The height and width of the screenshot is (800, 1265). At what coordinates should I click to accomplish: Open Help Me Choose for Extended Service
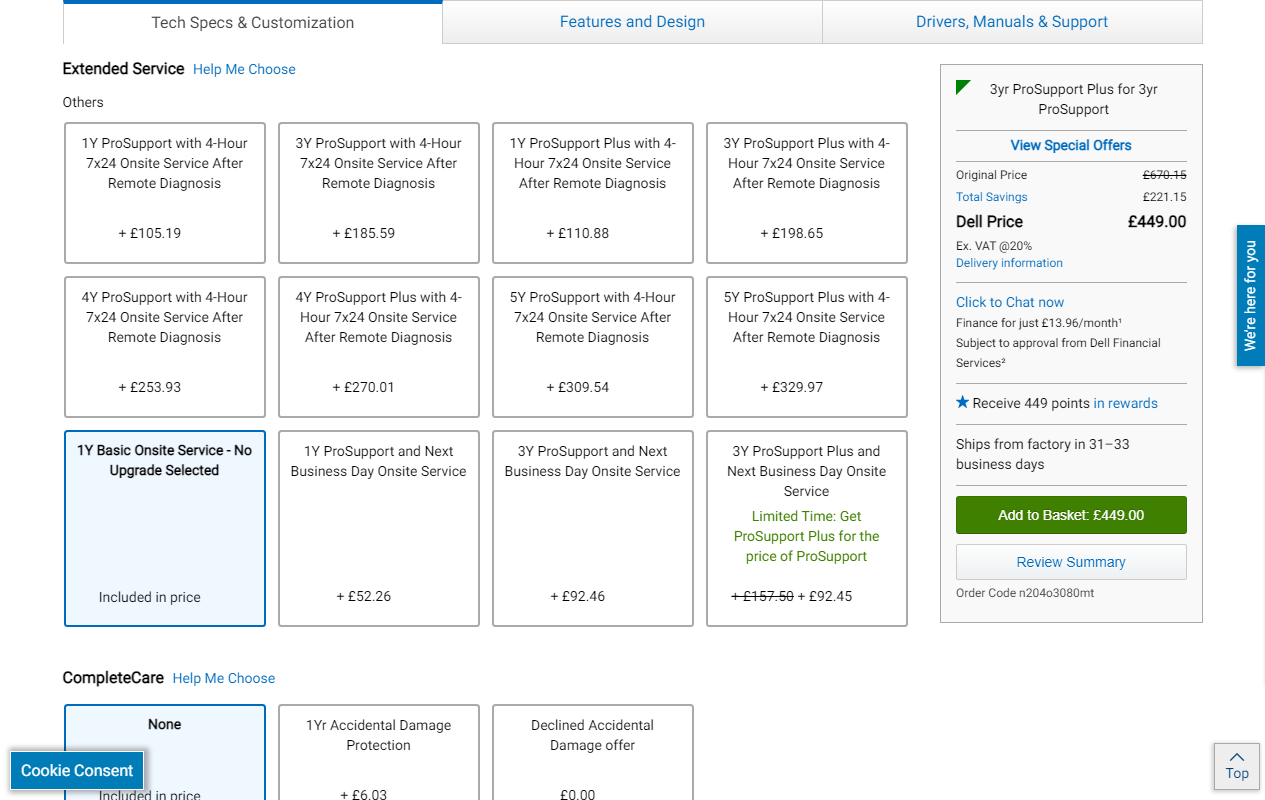point(244,69)
